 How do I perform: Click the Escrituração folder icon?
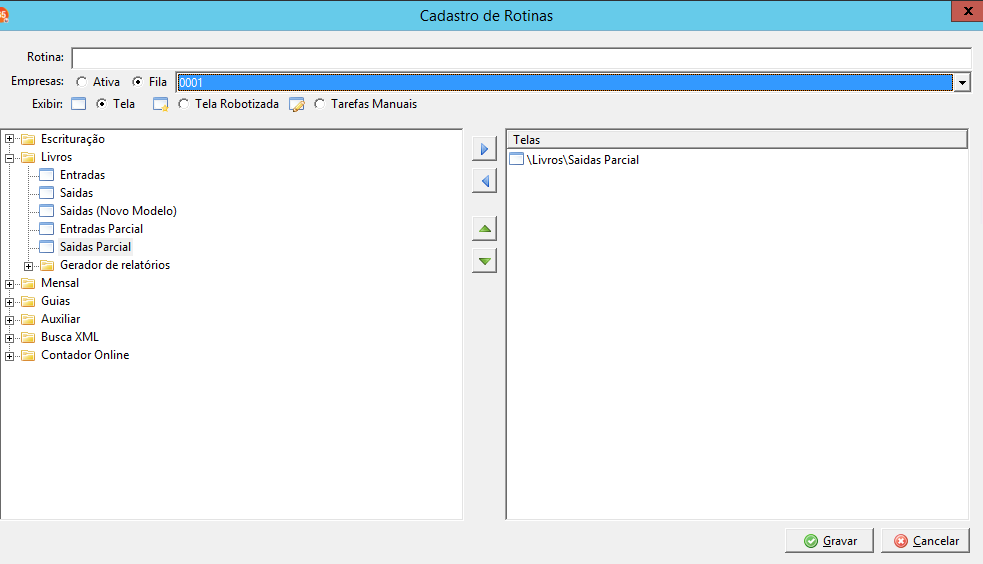[x=28, y=139]
